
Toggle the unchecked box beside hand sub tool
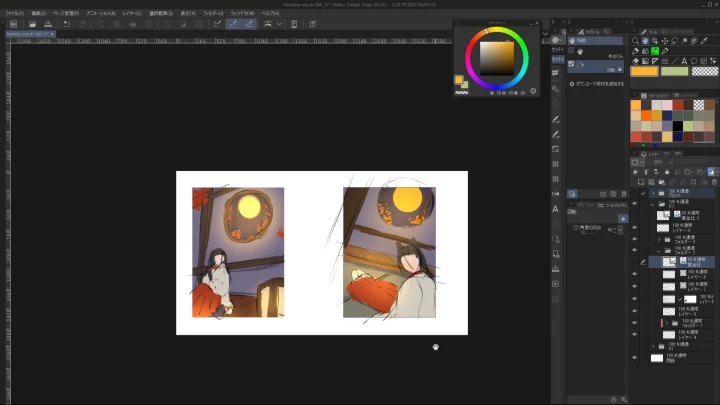click(571, 51)
